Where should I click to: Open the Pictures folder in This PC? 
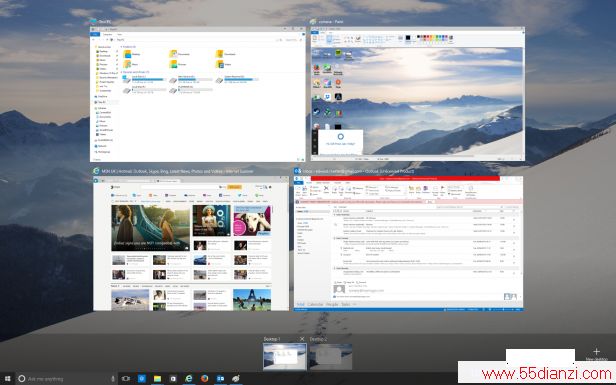click(x=178, y=64)
